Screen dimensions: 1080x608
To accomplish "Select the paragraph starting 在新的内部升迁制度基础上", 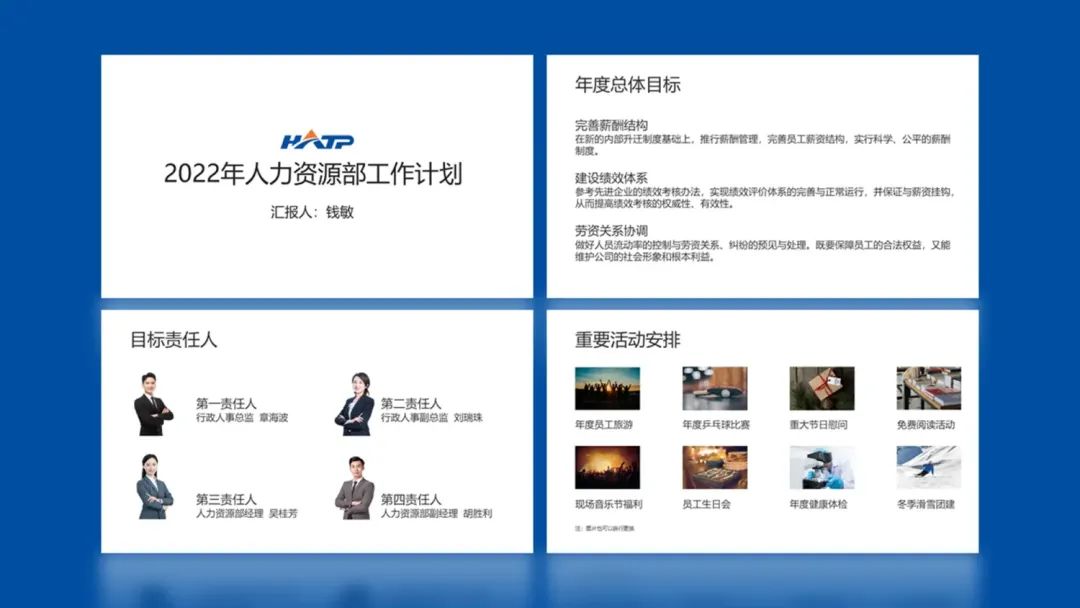I will (x=762, y=145).
